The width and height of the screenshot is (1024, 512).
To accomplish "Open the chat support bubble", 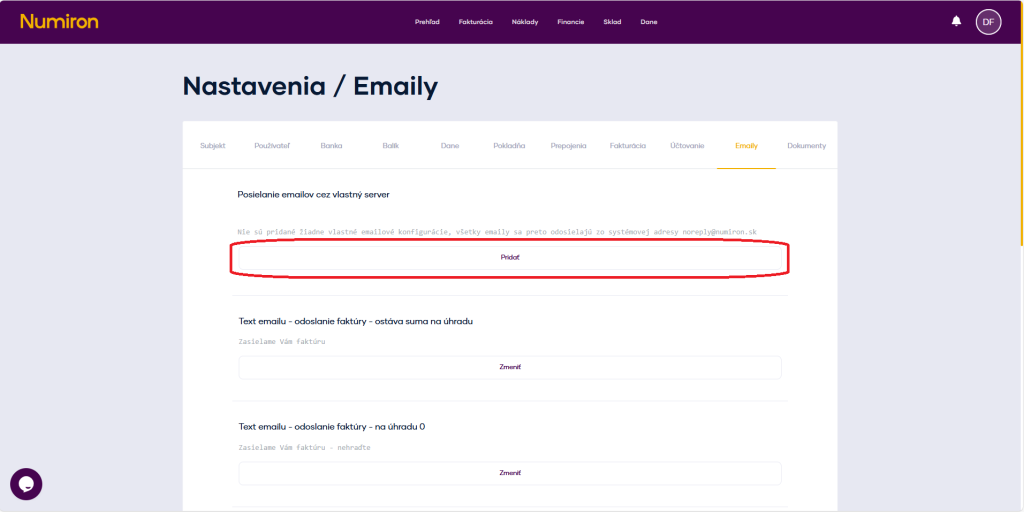I will point(26,484).
